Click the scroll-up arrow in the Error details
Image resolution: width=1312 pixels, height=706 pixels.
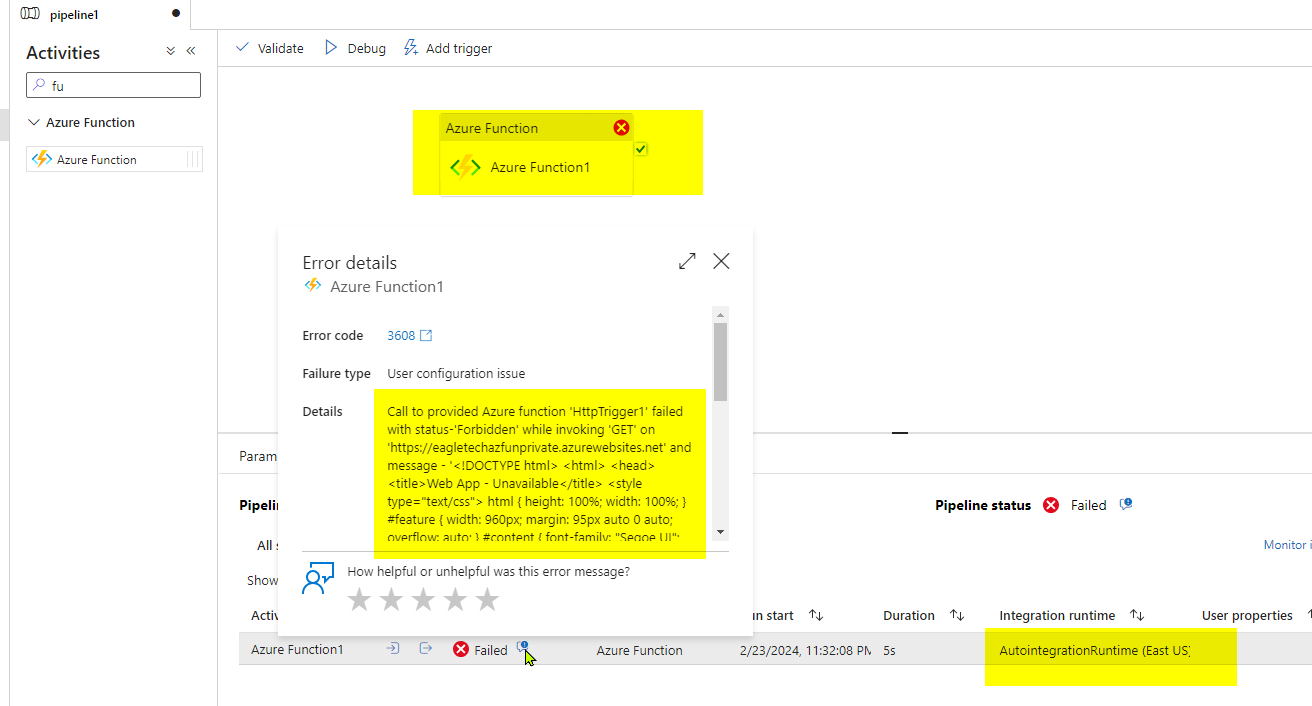(x=721, y=314)
